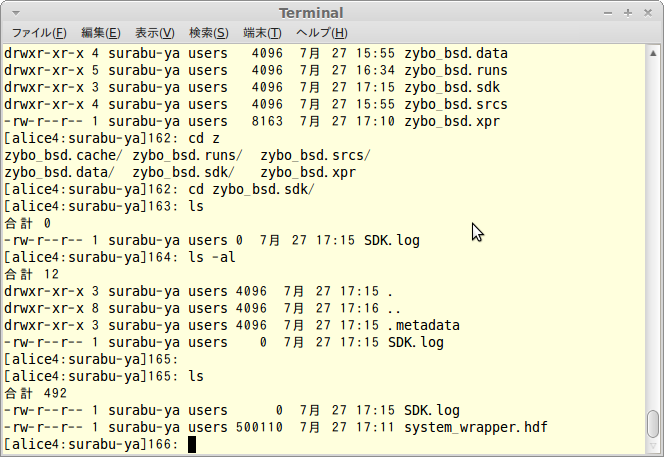Click the vertical scrollbar thumb
The height and width of the screenshot is (457, 664).
point(653,425)
